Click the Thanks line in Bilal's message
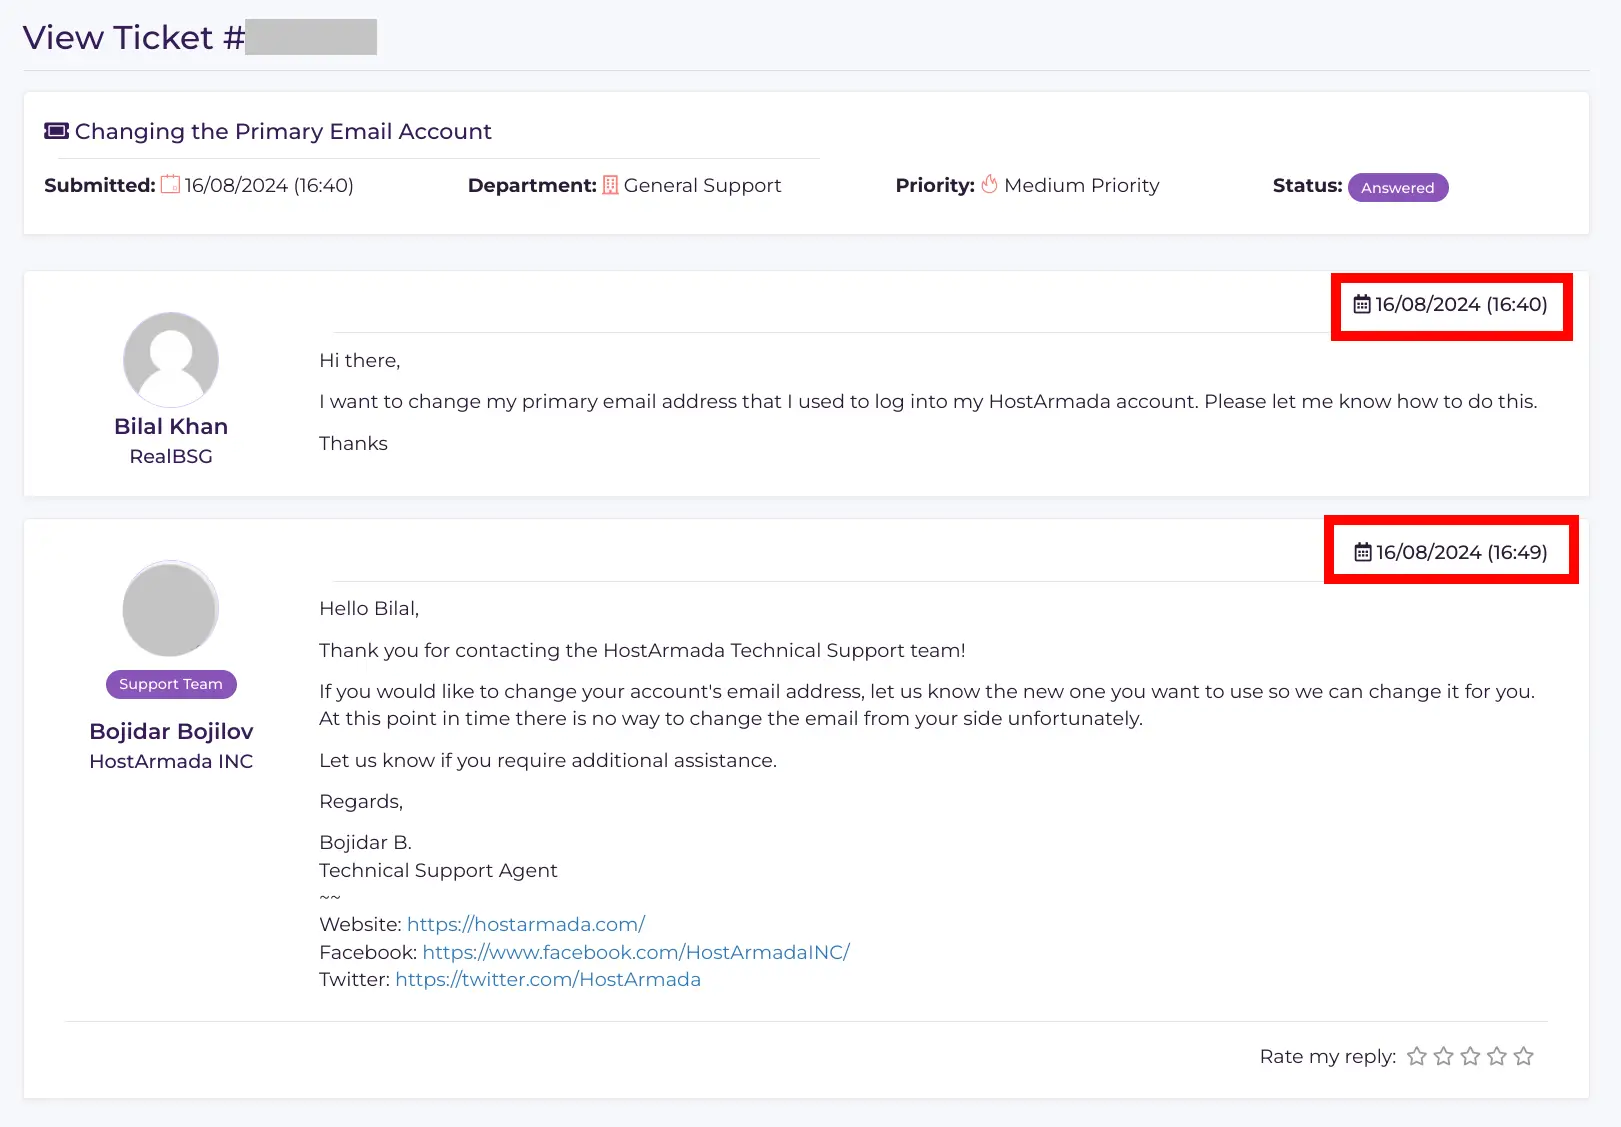This screenshot has width=1621, height=1127. (353, 443)
